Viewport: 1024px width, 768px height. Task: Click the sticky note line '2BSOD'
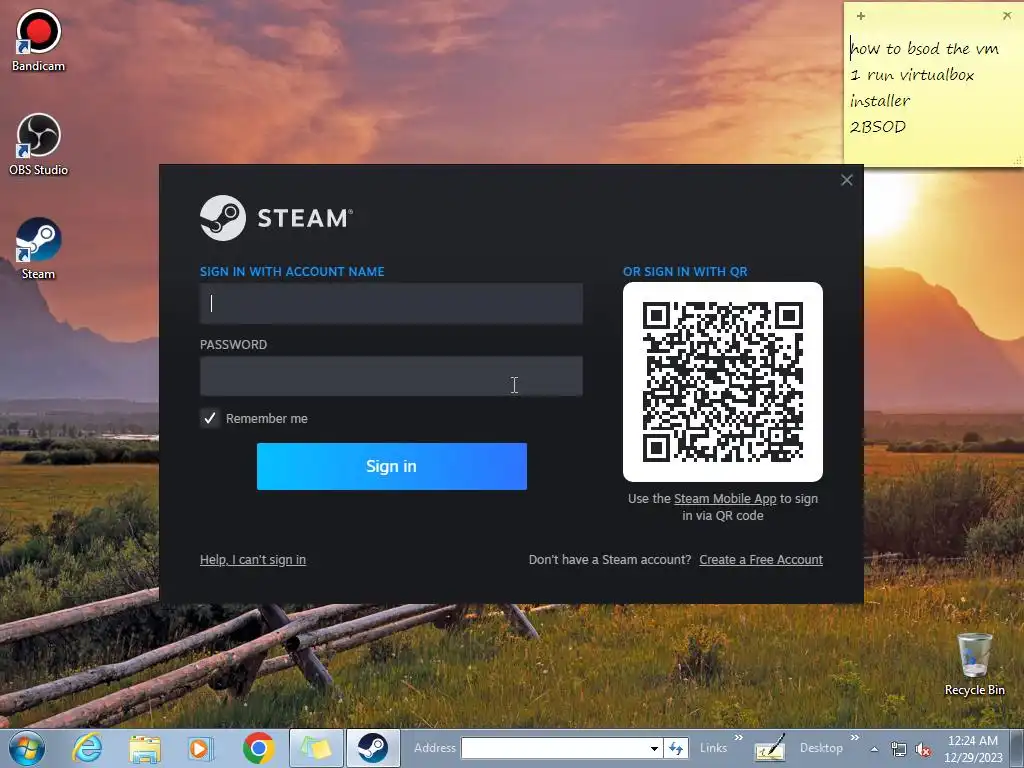pyautogui.click(x=878, y=127)
